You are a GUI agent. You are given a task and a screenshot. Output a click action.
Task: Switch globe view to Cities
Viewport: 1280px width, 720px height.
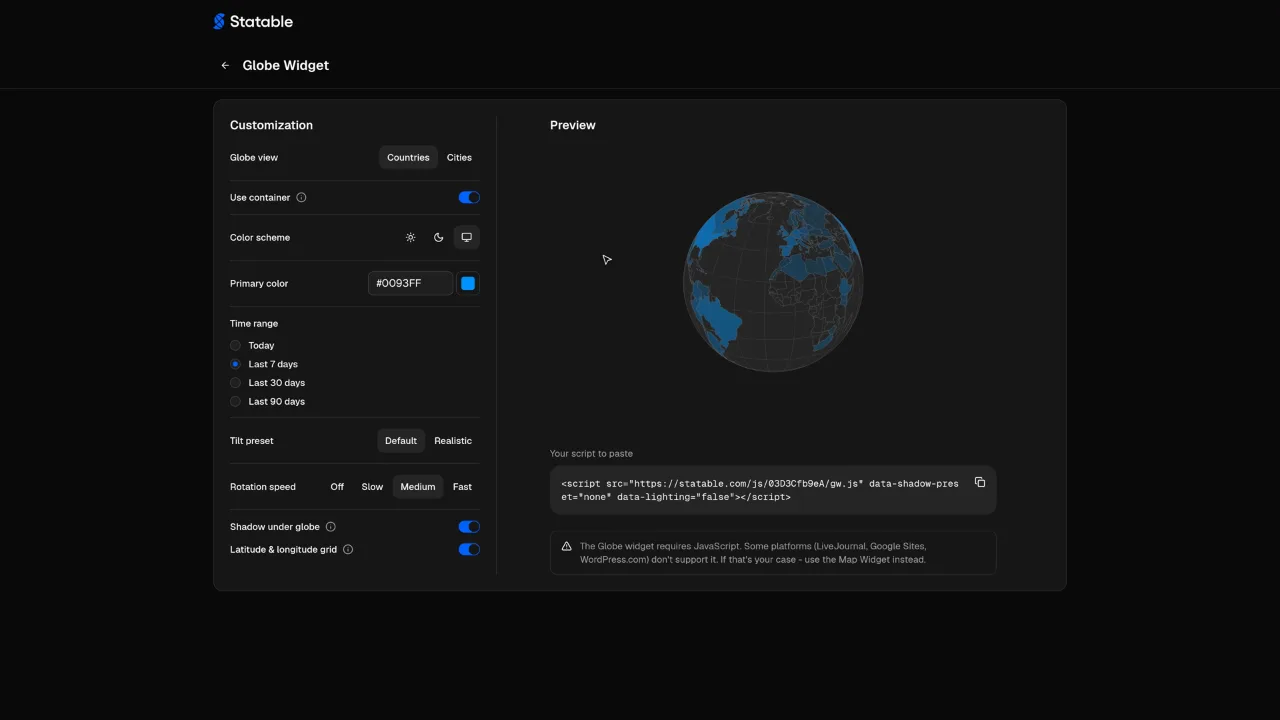(459, 157)
